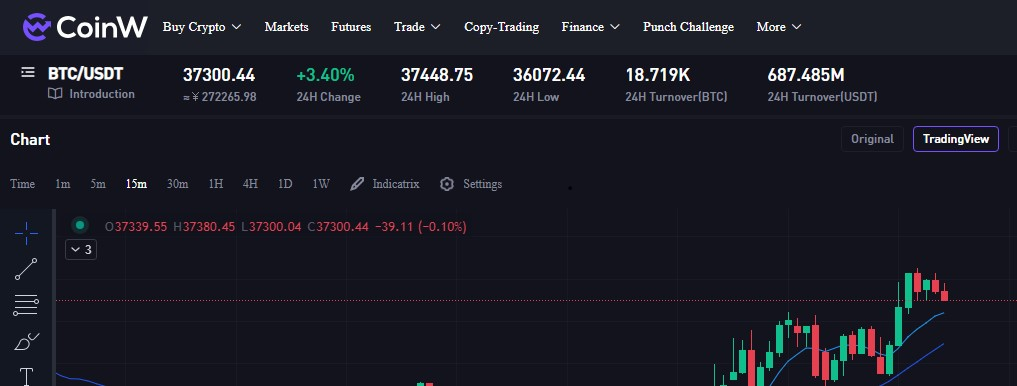Select the text annotation tool

pos(26,376)
